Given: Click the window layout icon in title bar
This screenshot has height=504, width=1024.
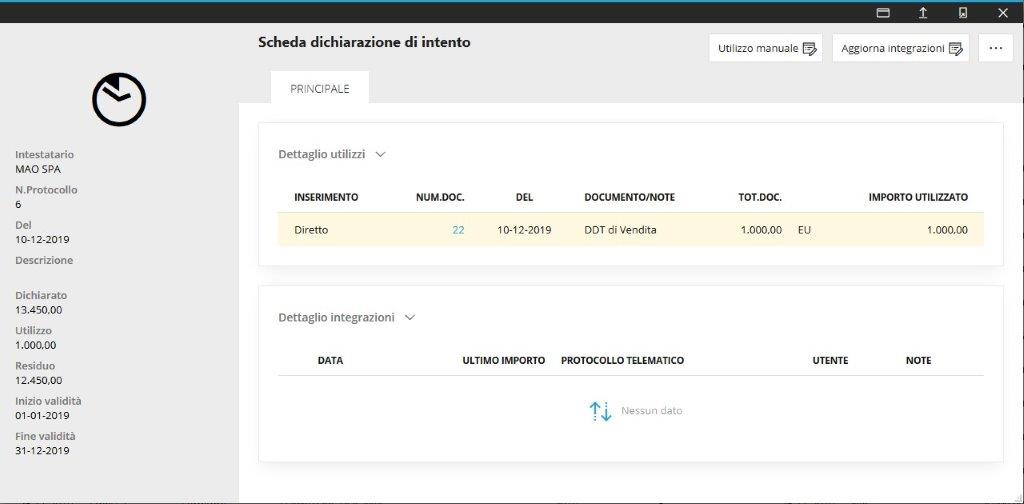Looking at the screenshot, I should [883, 12].
